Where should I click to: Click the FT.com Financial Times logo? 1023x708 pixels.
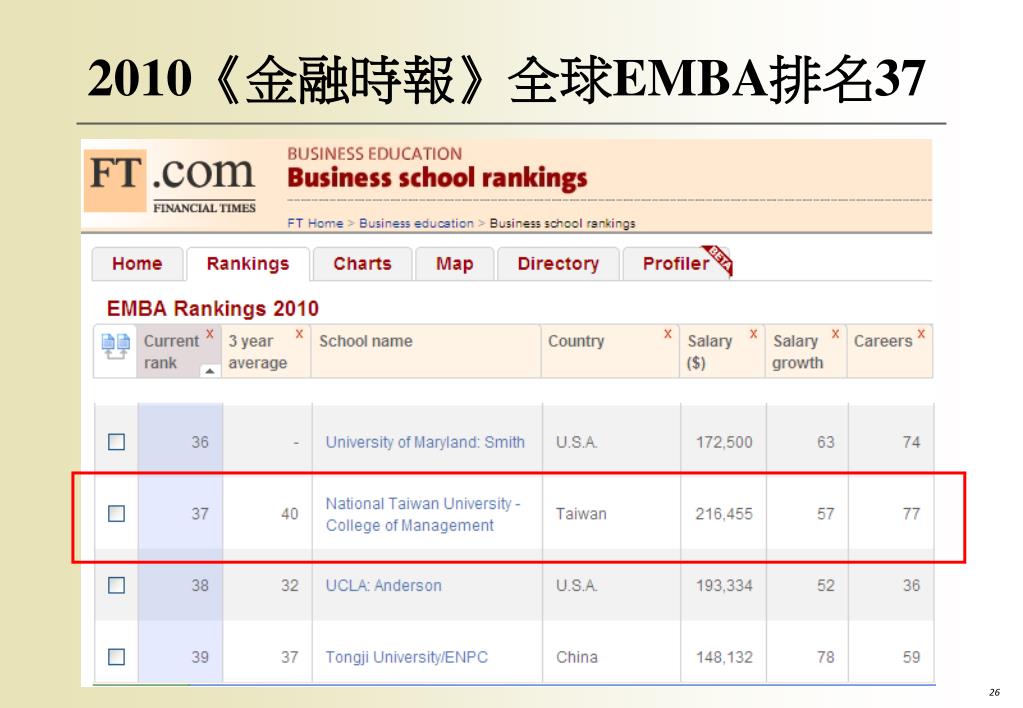click(171, 181)
